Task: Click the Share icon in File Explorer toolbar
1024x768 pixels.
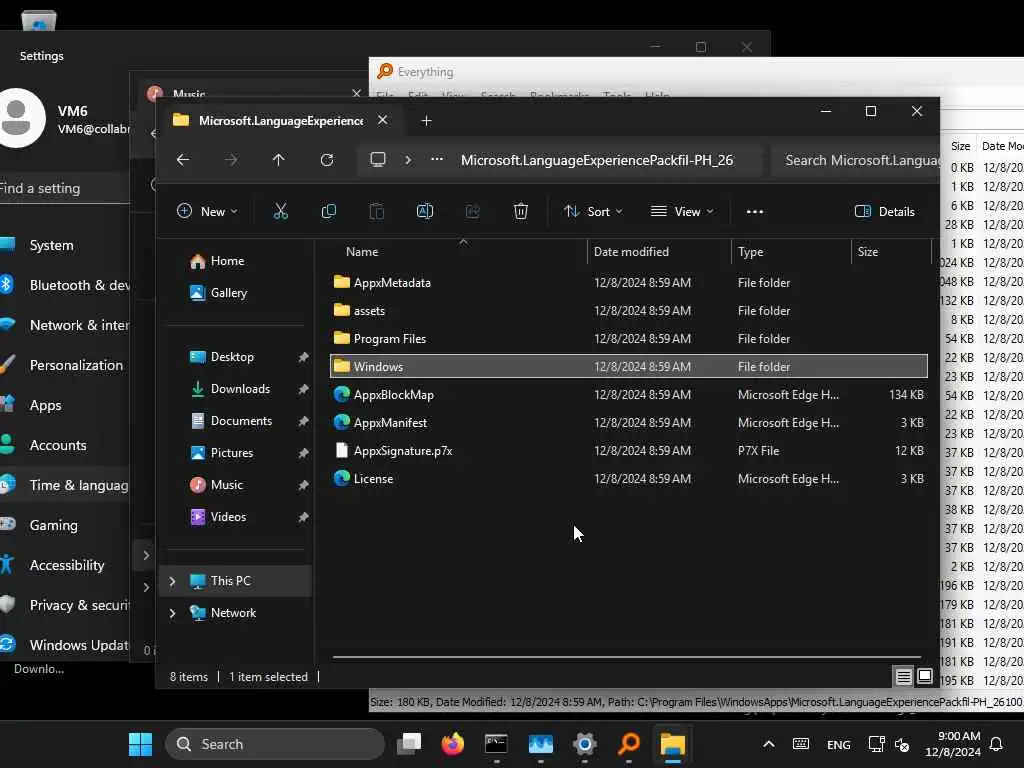Action: (472, 211)
